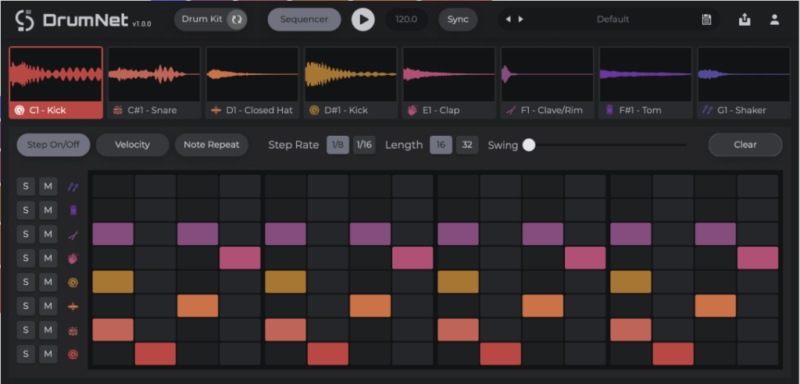Click the hat icon beside D1 - Closed Hat

tap(216, 110)
